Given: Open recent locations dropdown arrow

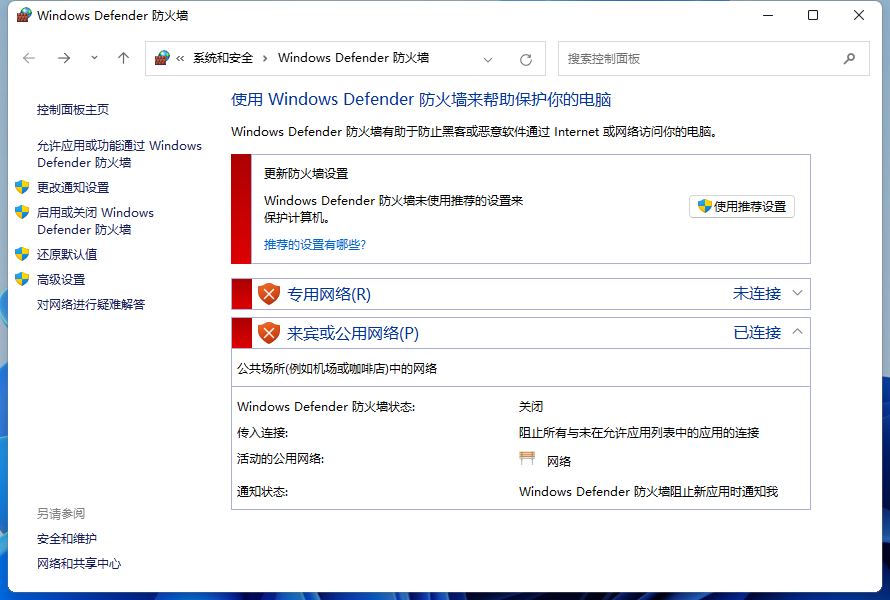Looking at the screenshot, I should pyautogui.click(x=94, y=58).
